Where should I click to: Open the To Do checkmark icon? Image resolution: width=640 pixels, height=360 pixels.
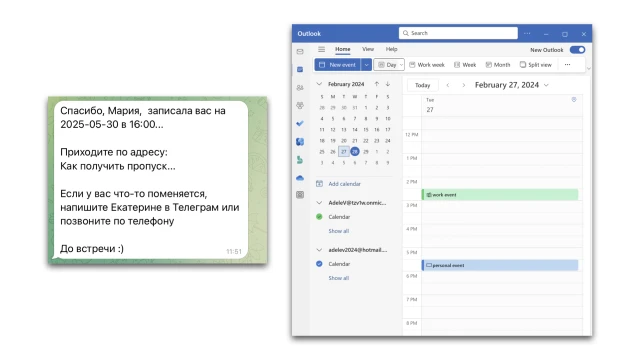300,123
